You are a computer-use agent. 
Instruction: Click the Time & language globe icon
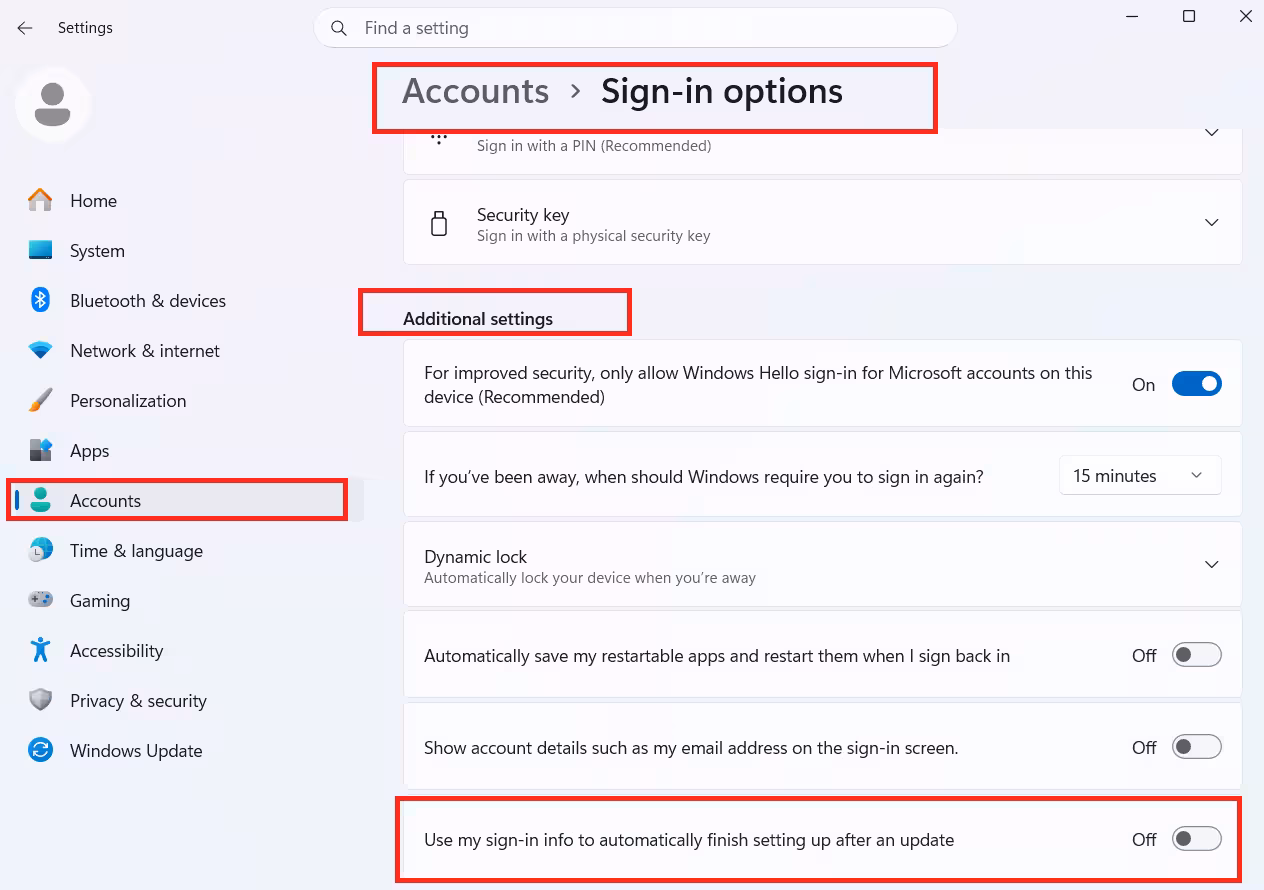[x=40, y=550]
